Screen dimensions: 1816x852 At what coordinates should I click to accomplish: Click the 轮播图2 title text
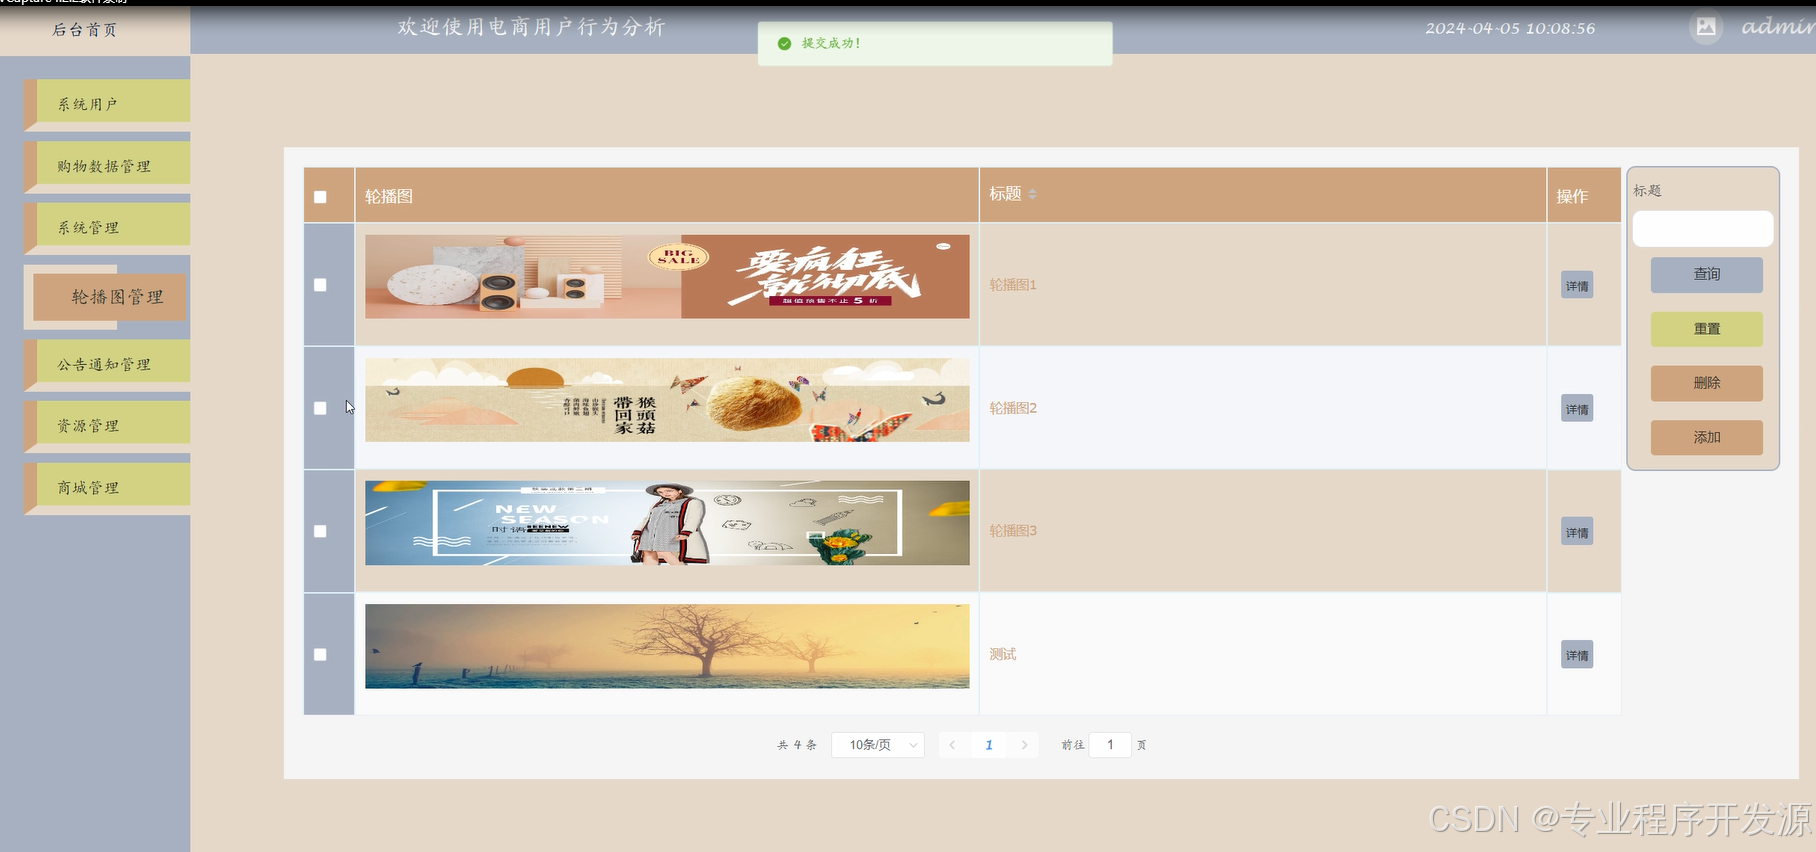click(x=1013, y=408)
